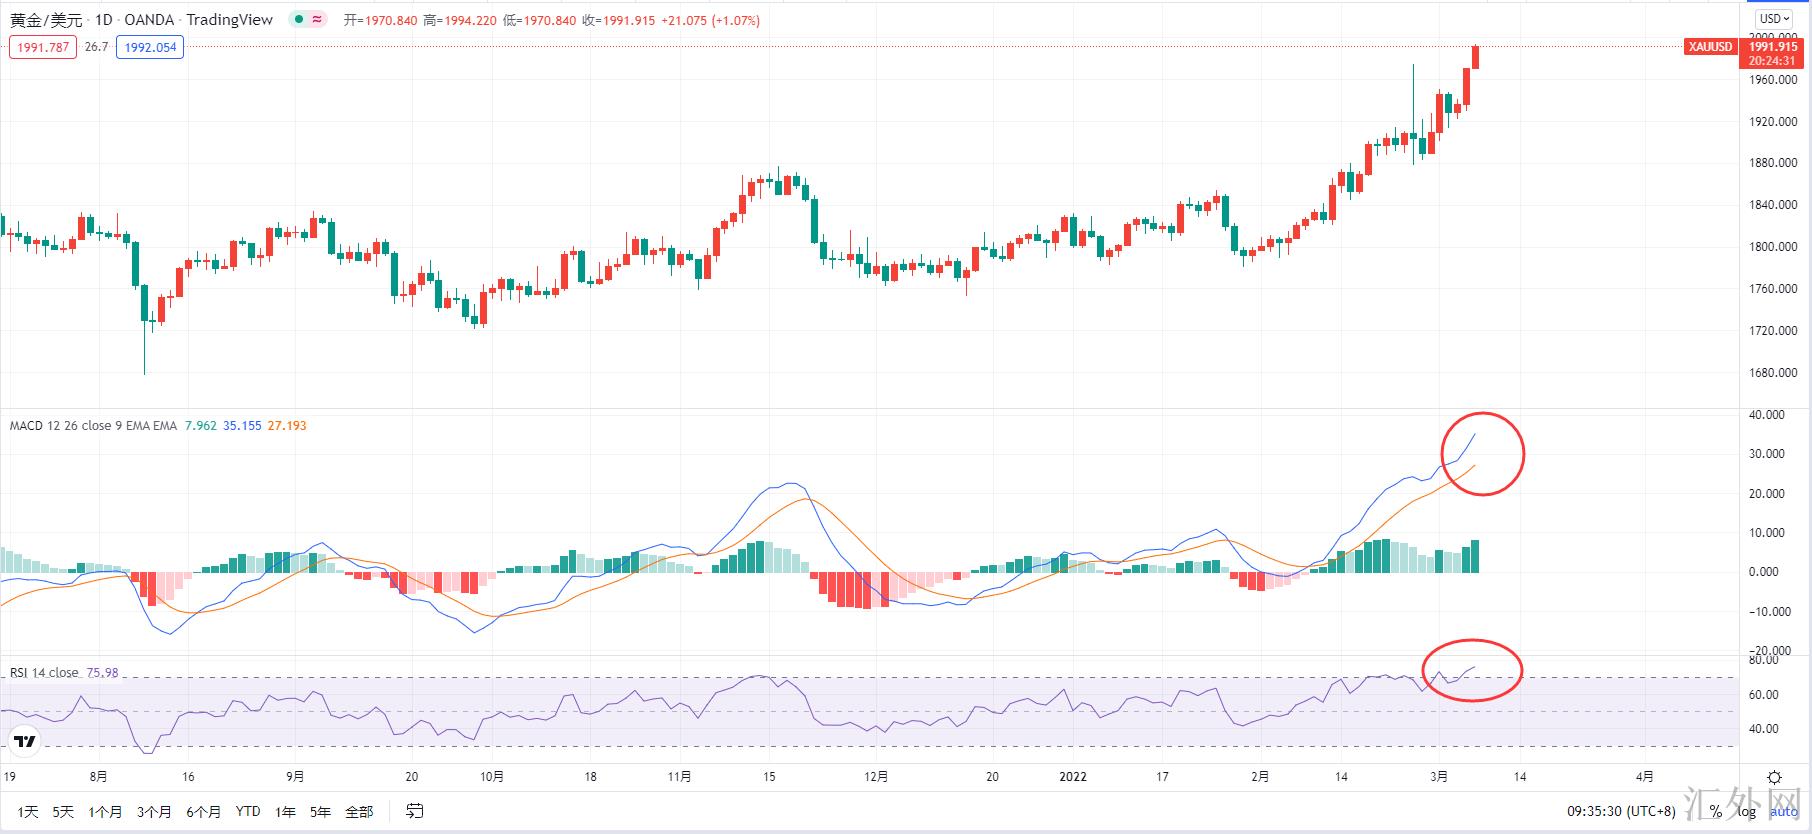Click the green market status dot
Viewport: 1812px width, 834px height.
point(298,19)
